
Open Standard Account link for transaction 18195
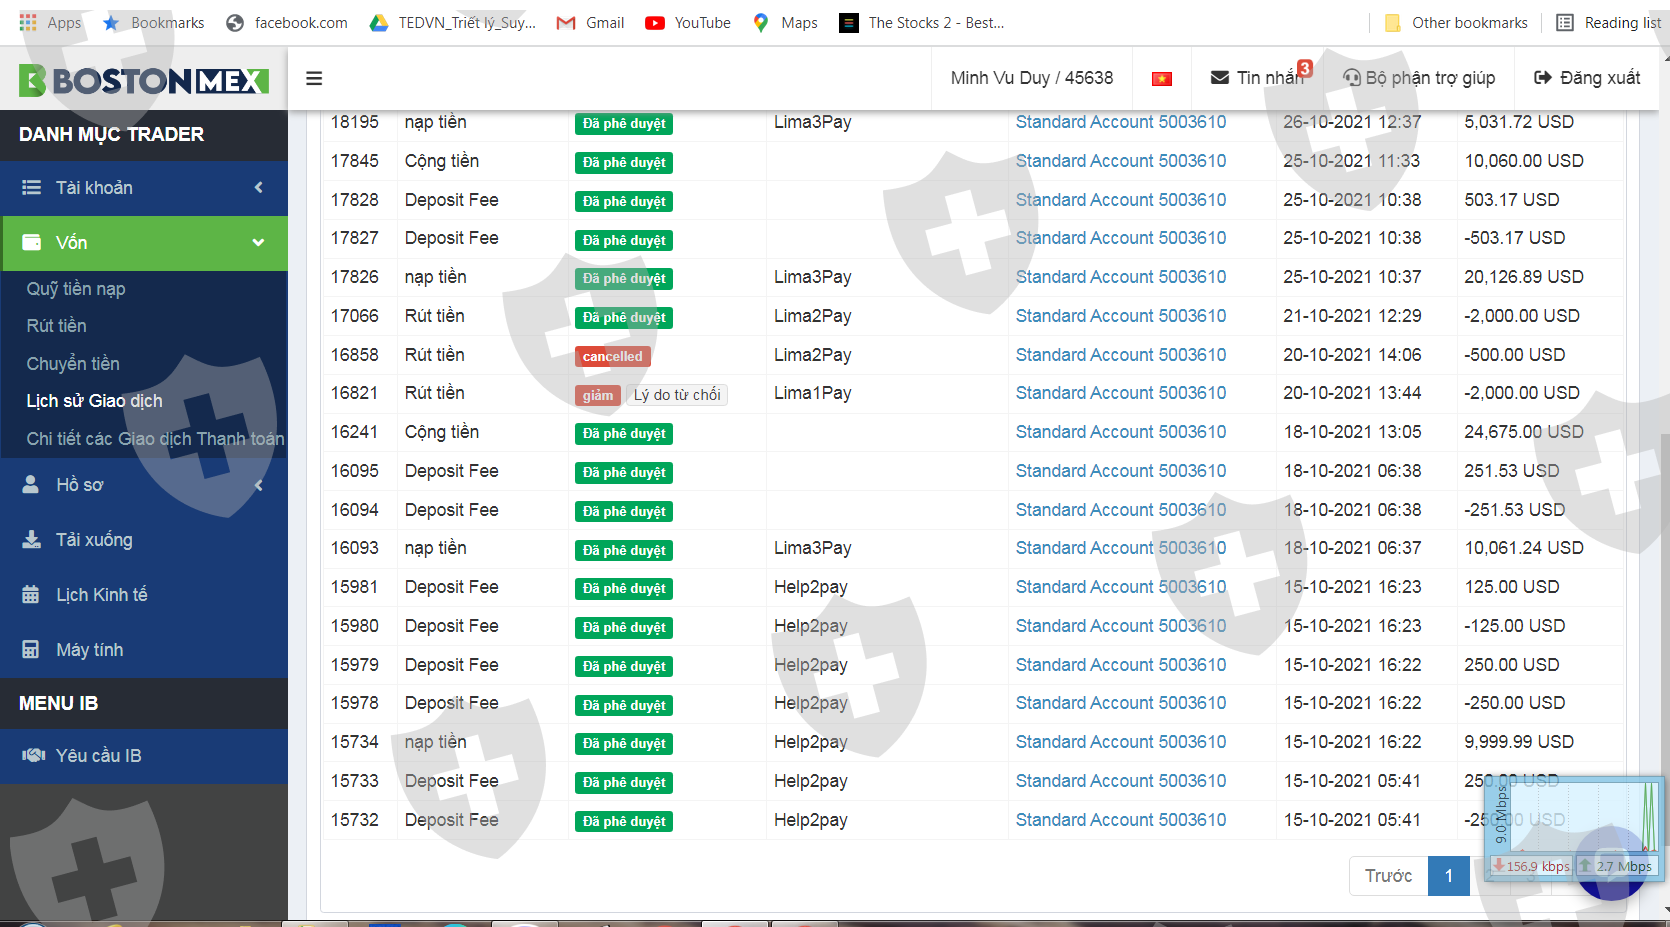click(x=1120, y=122)
